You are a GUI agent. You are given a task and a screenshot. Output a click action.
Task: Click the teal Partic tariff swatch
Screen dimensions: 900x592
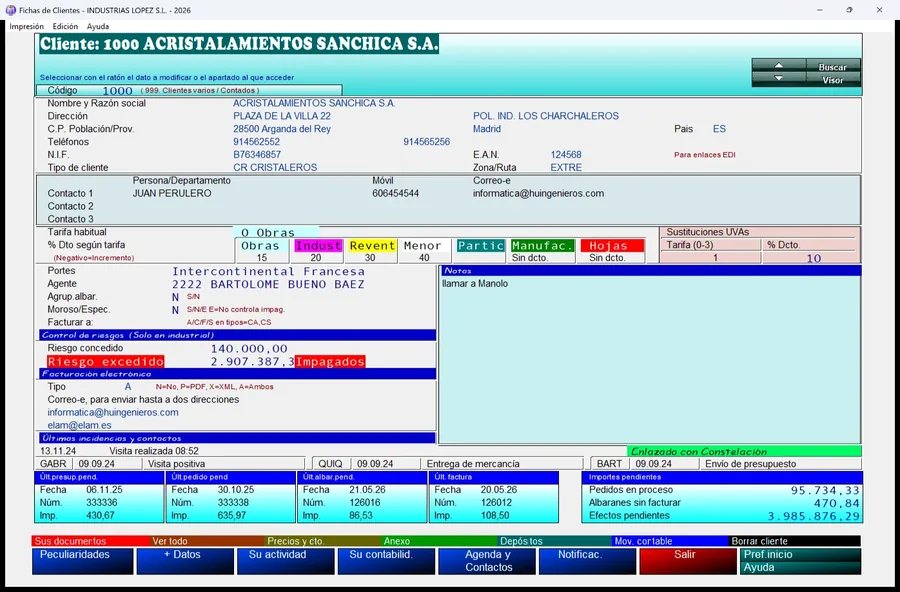481,246
